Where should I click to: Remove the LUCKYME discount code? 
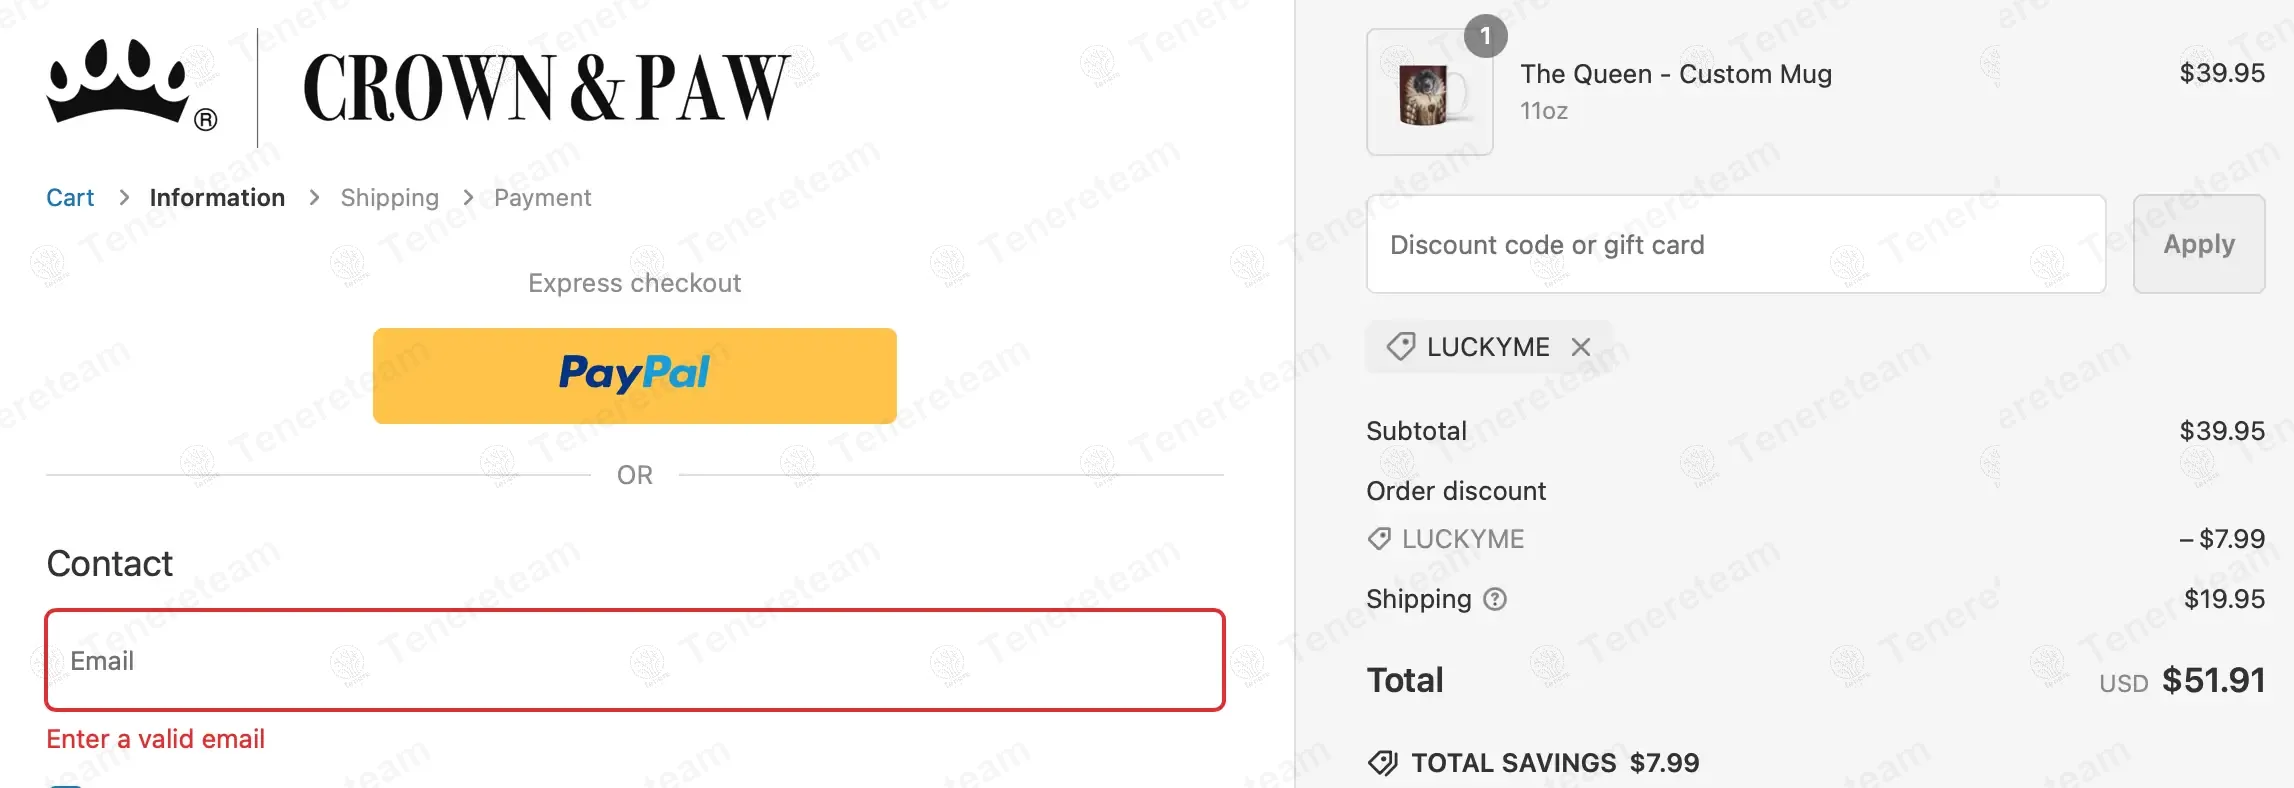1580,347
